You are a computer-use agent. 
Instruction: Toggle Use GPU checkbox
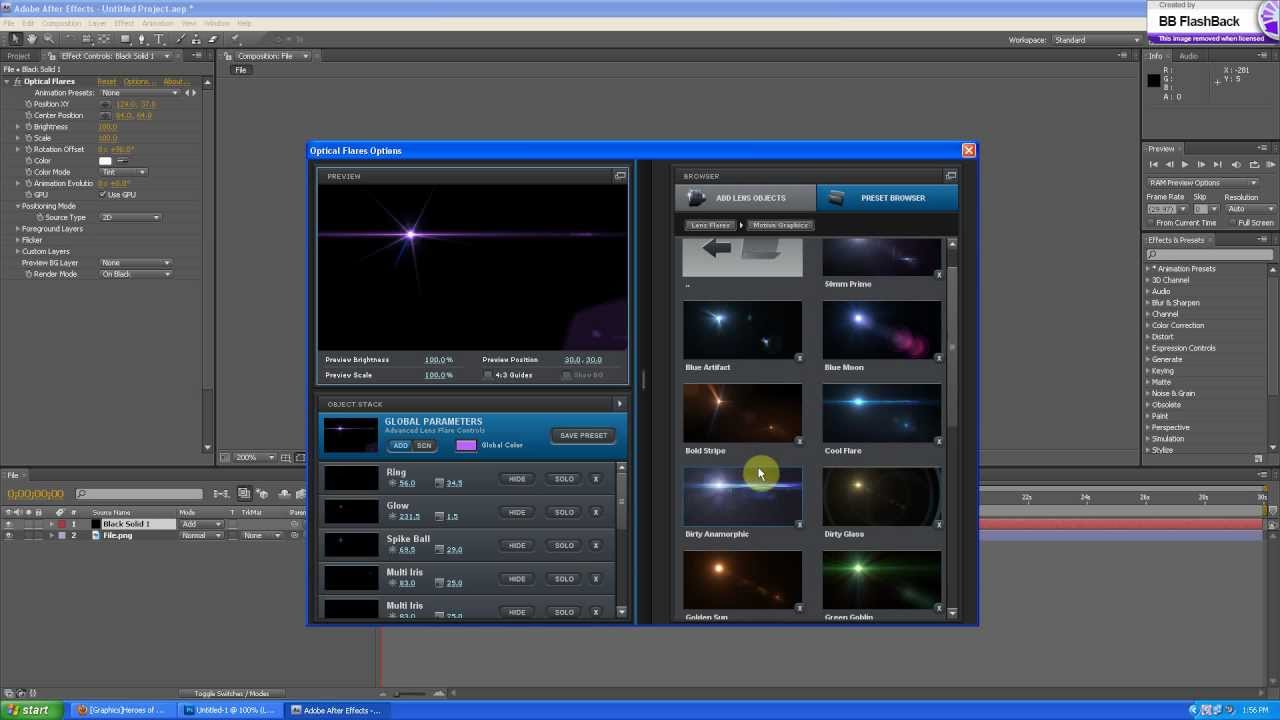[103, 195]
